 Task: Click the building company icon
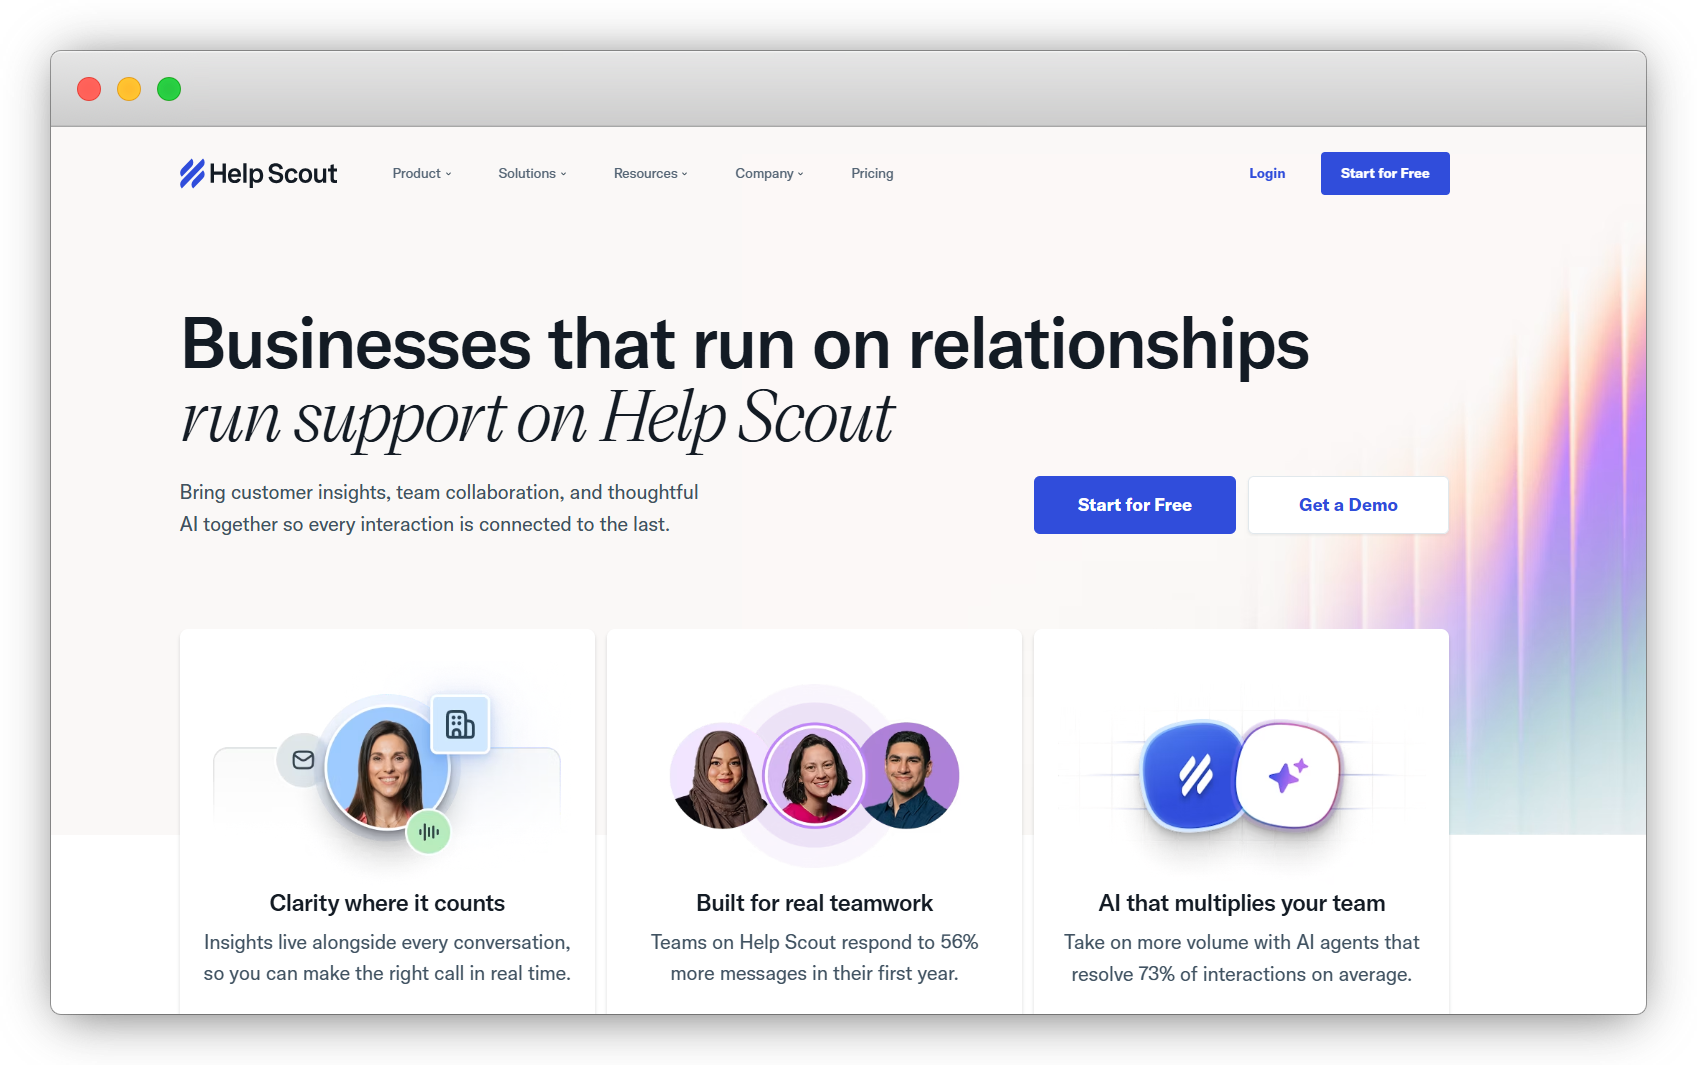point(460,724)
